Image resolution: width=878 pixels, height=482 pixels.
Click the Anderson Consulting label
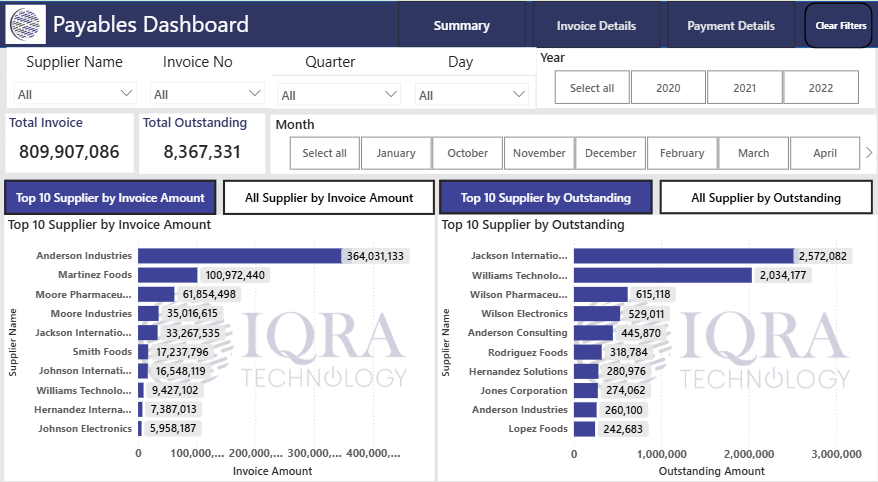518,333
